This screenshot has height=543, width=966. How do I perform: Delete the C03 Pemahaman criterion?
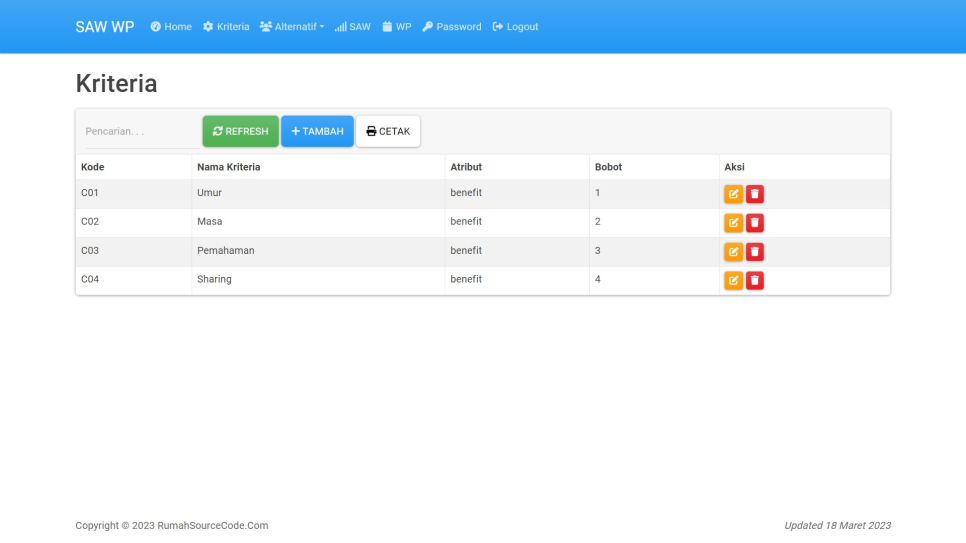pos(755,251)
